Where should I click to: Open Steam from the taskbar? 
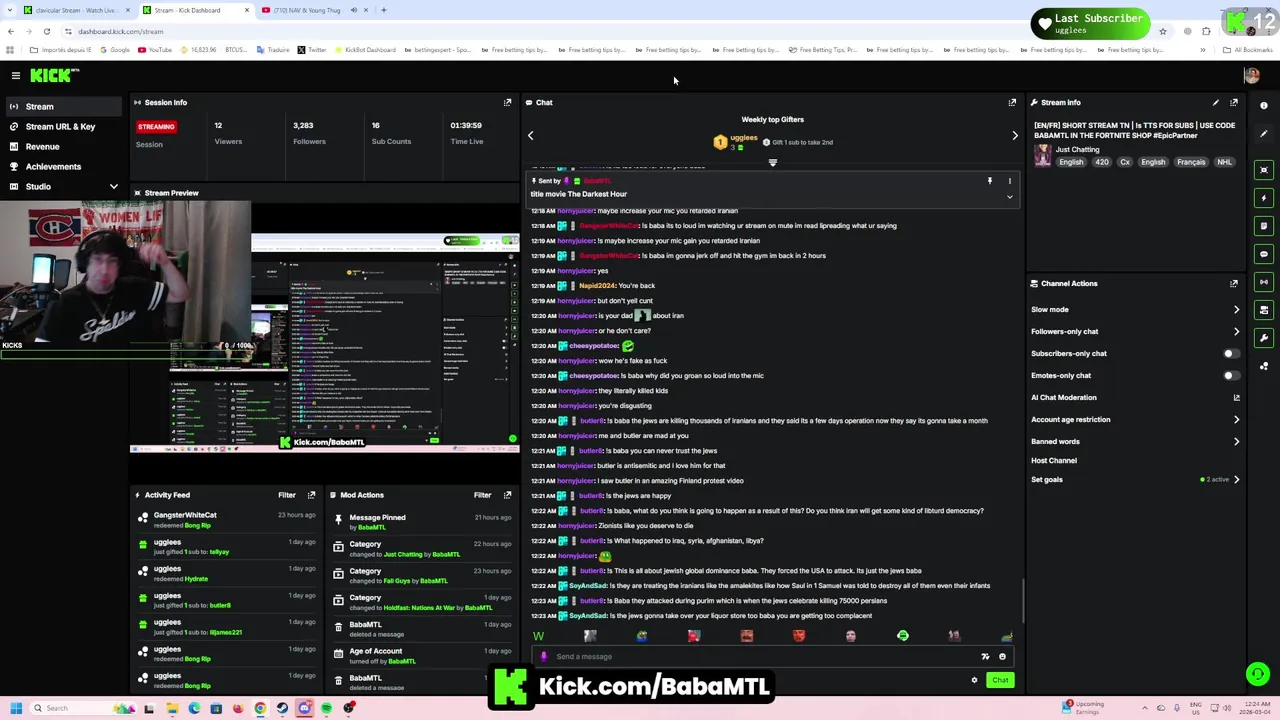[x=282, y=708]
